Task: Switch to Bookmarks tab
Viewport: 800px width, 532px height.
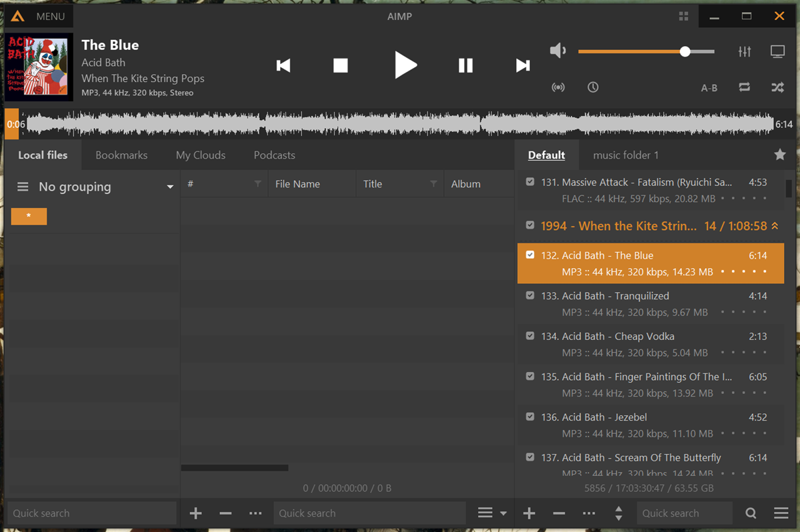Action: pos(121,155)
